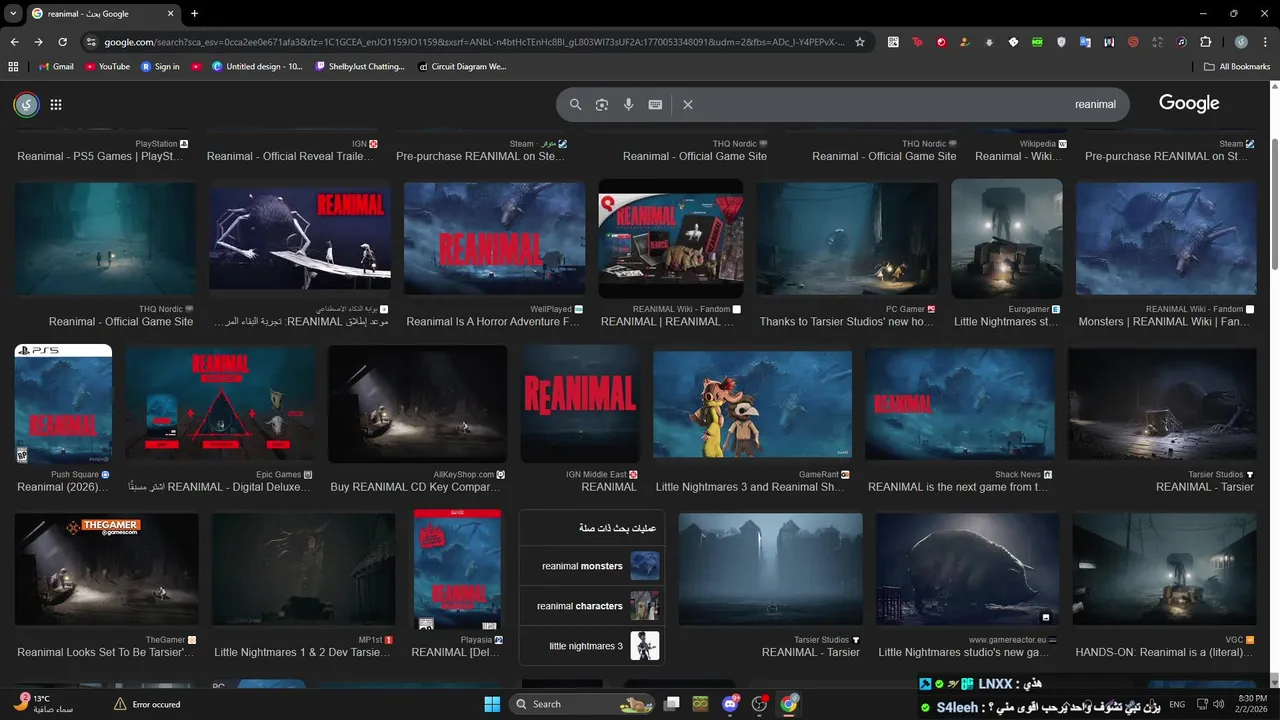Open Chrome profile avatar in toolbar
The width and height of the screenshot is (1280, 720).
pyautogui.click(x=1241, y=42)
